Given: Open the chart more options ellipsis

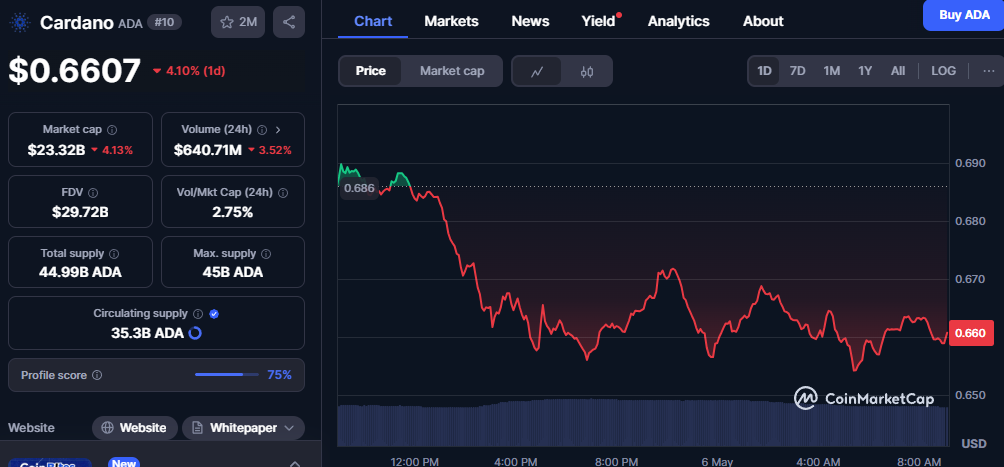Looking at the screenshot, I should pyautogui.click(x=989, y=70).
